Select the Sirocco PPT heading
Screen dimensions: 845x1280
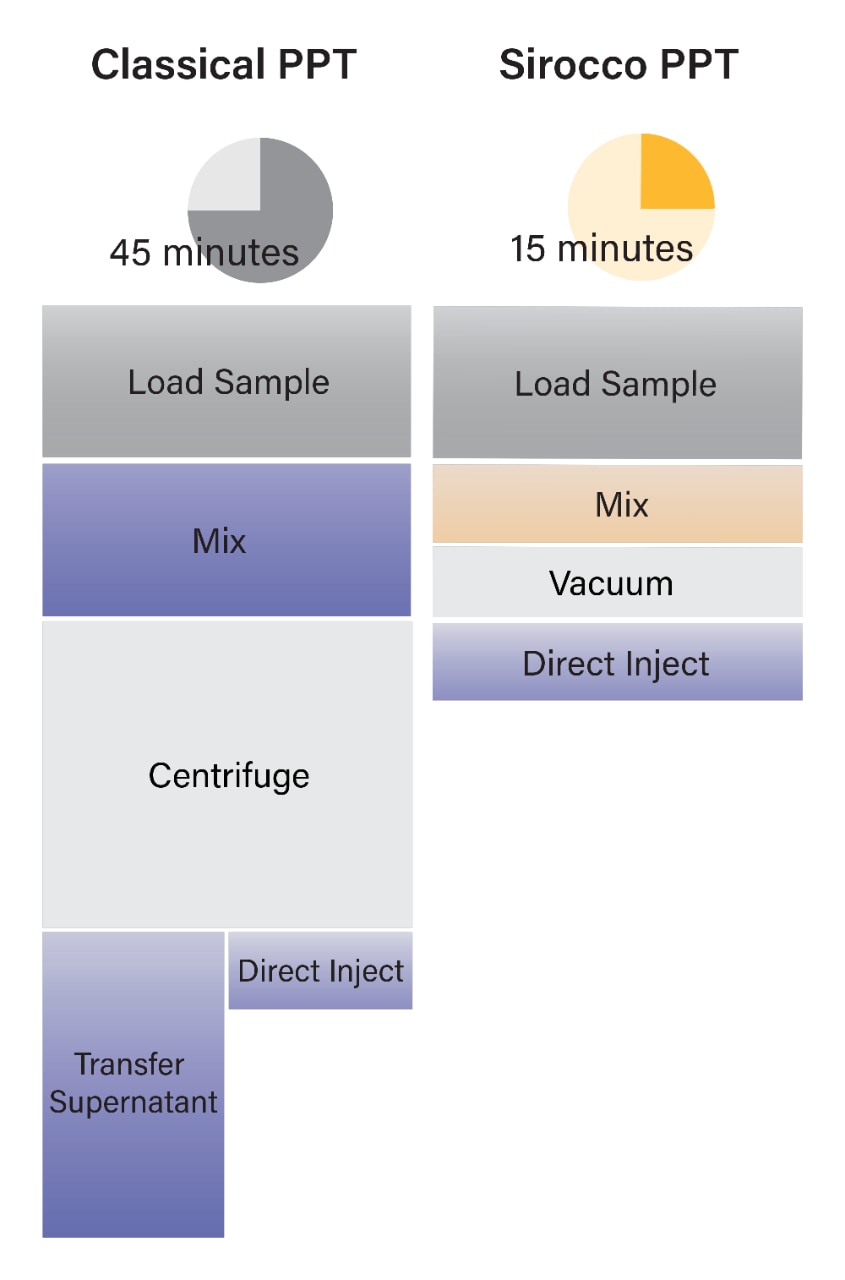tap(619, 65)
